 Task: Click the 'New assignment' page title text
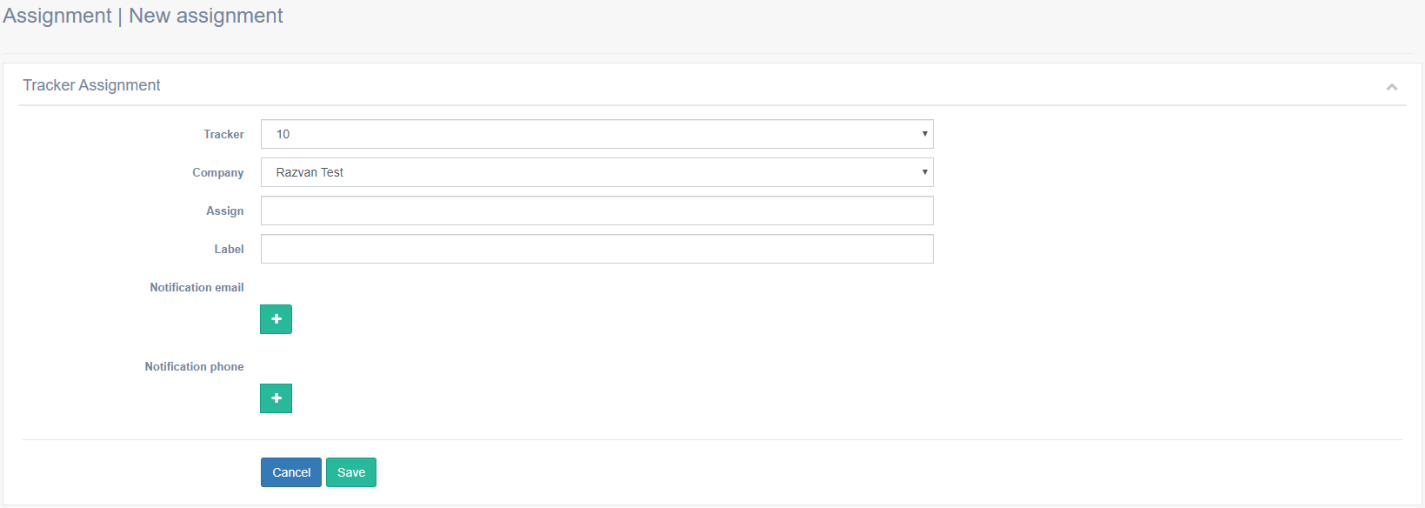(206, 16)
